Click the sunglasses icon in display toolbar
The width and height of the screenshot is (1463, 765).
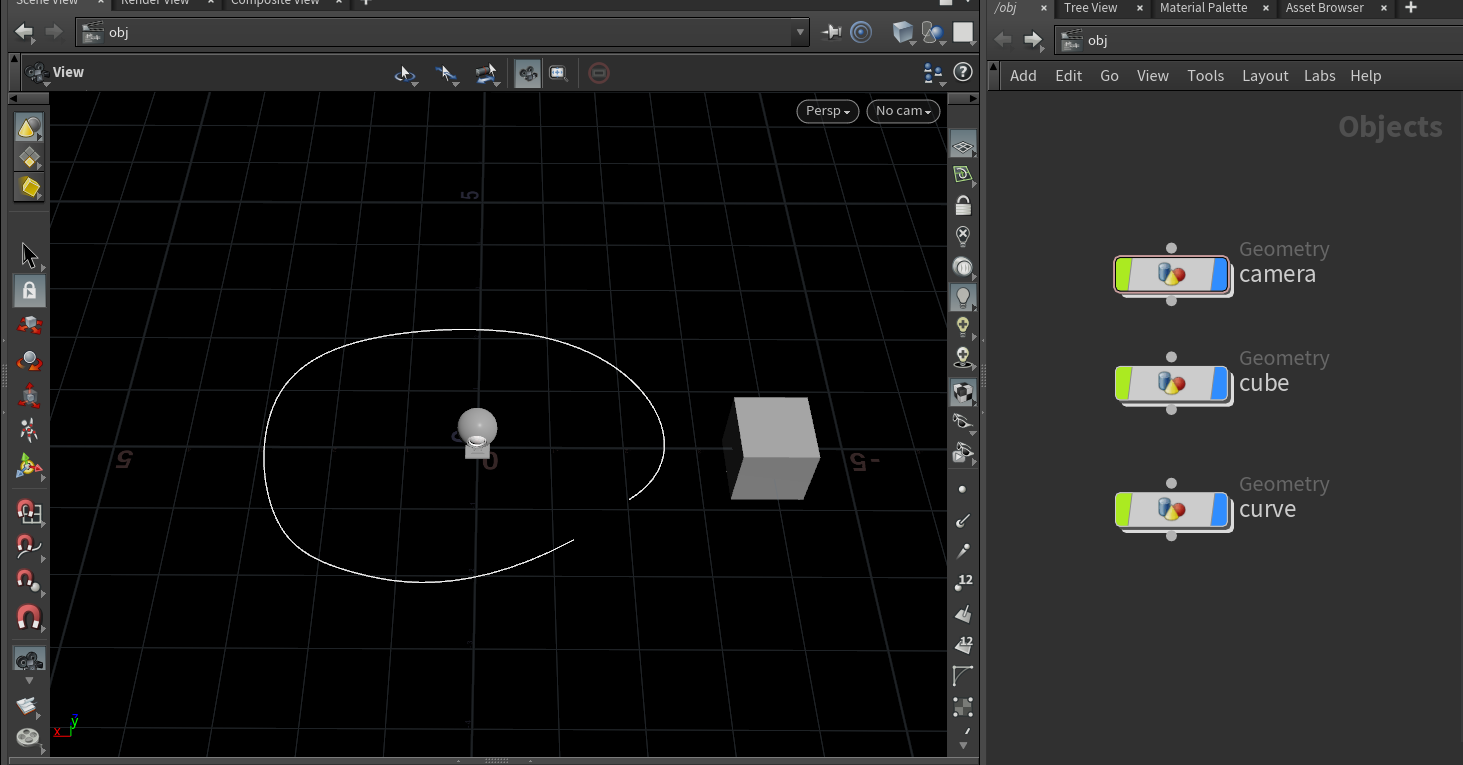click(961, 421)
